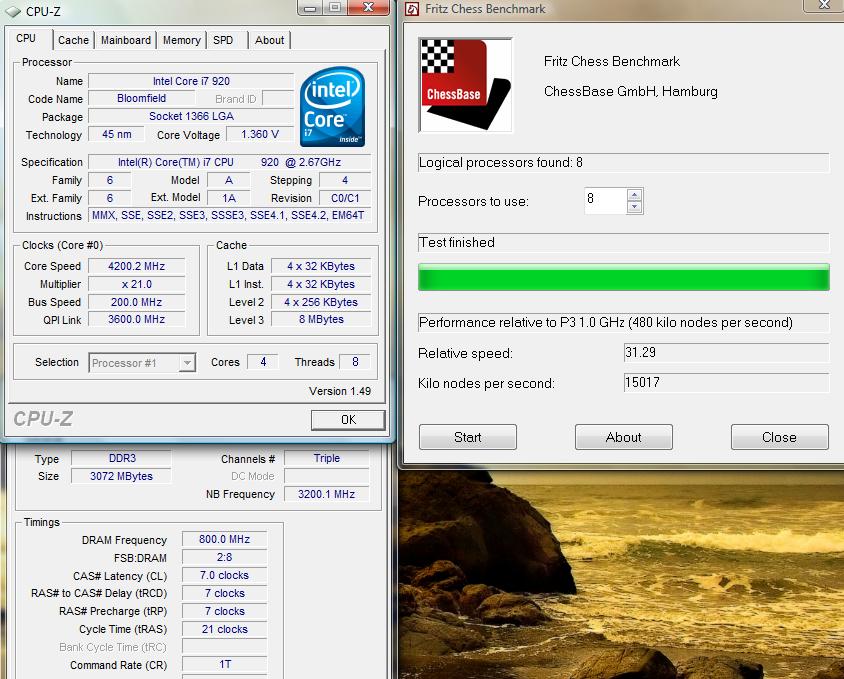Viewport: 844px width, 679px height.
Task: Click the Bus Speed value 200.0 MHz
Action: (x=136, y=302)
